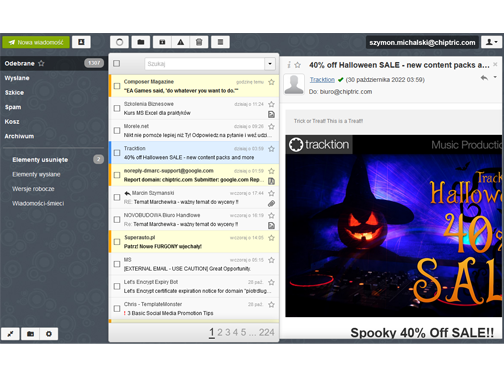The height and width of the screenshot is (374, 504).
Task: Open the Spam folder
Action: (13, 107)
